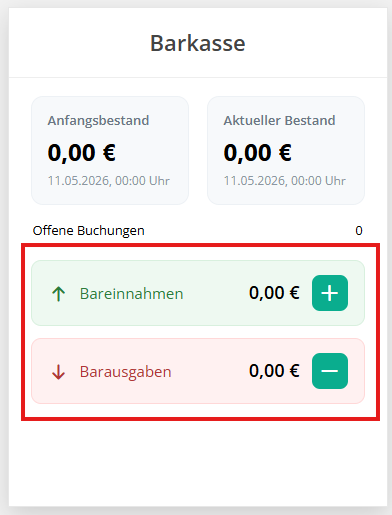Click the date under Aktueller Bestand

coord(285,181)
